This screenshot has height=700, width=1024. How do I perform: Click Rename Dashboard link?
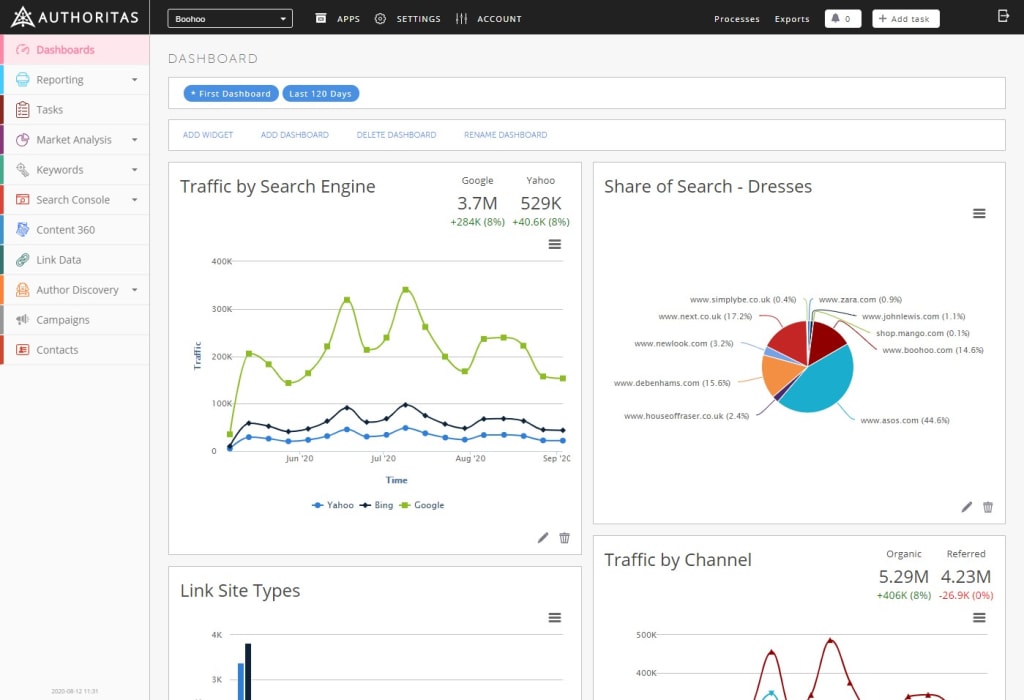(505, 135)
